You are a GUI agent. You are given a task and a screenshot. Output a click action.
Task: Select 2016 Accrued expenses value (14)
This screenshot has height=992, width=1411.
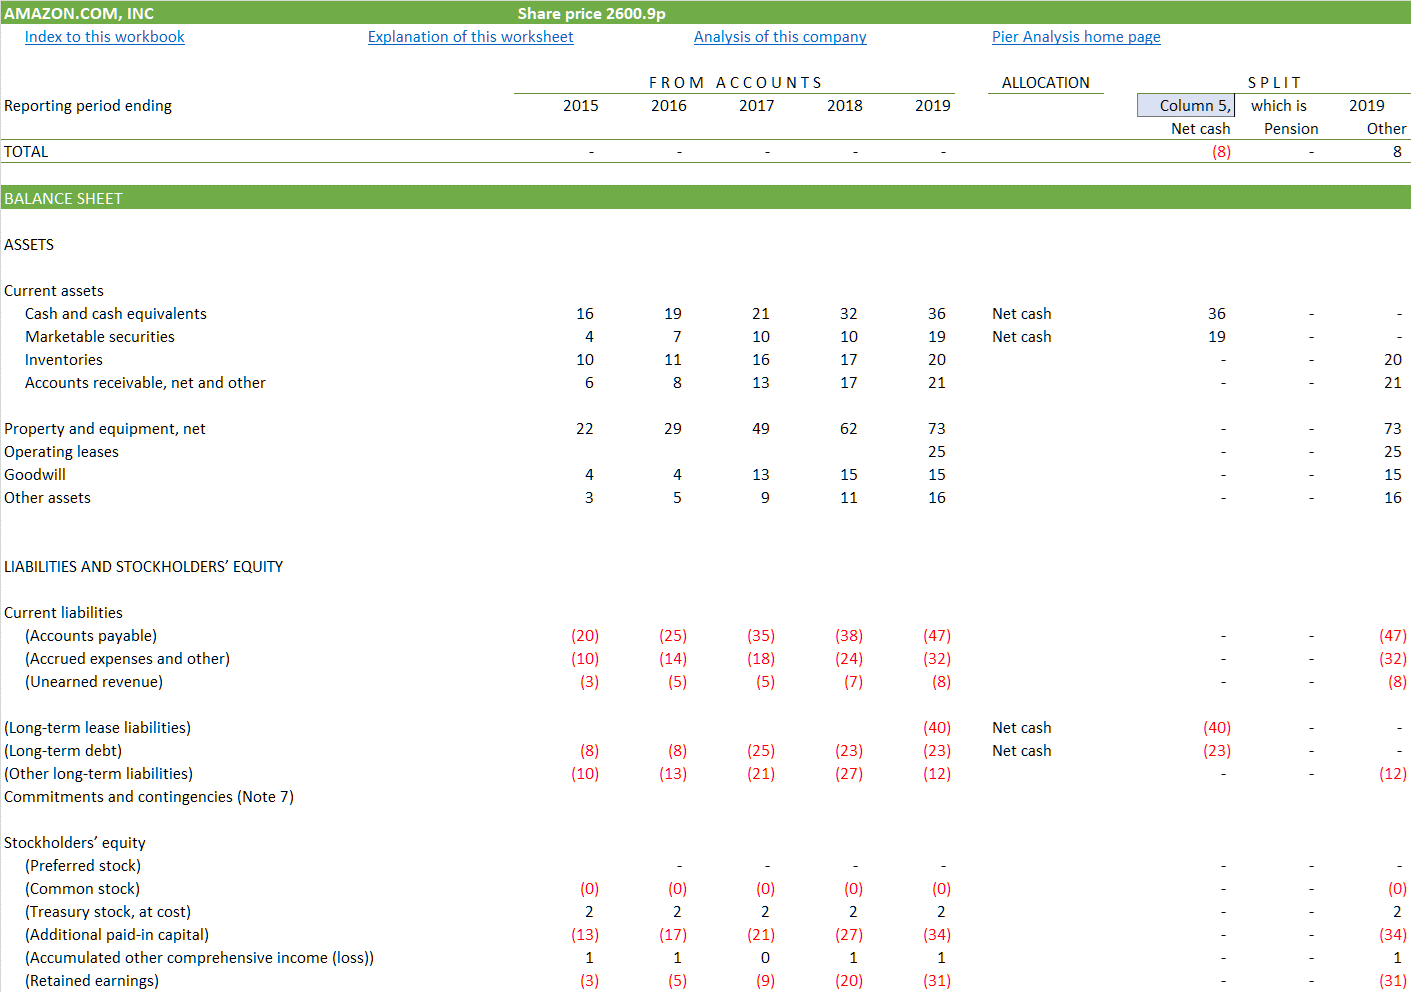click(x=673, y=659)
